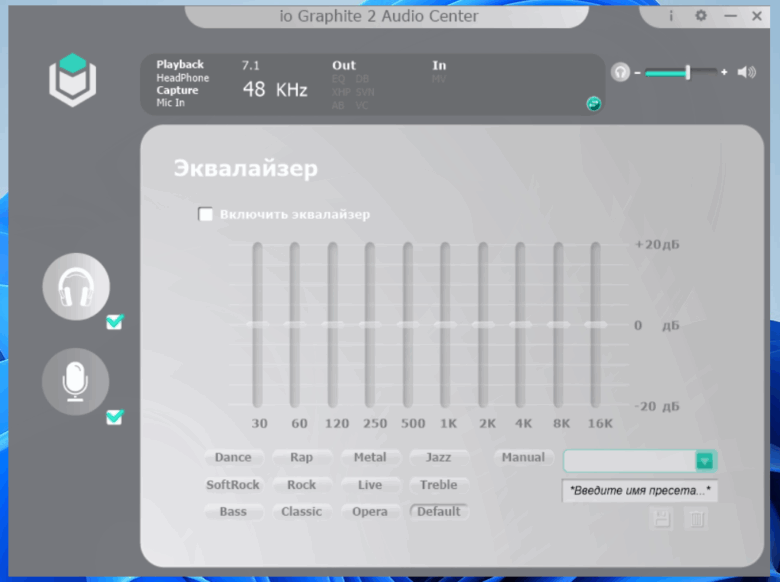This screenshot has width=780, height=582.
Task: Click the 500 Hz equalizer slider
Action: coord(407,325)
